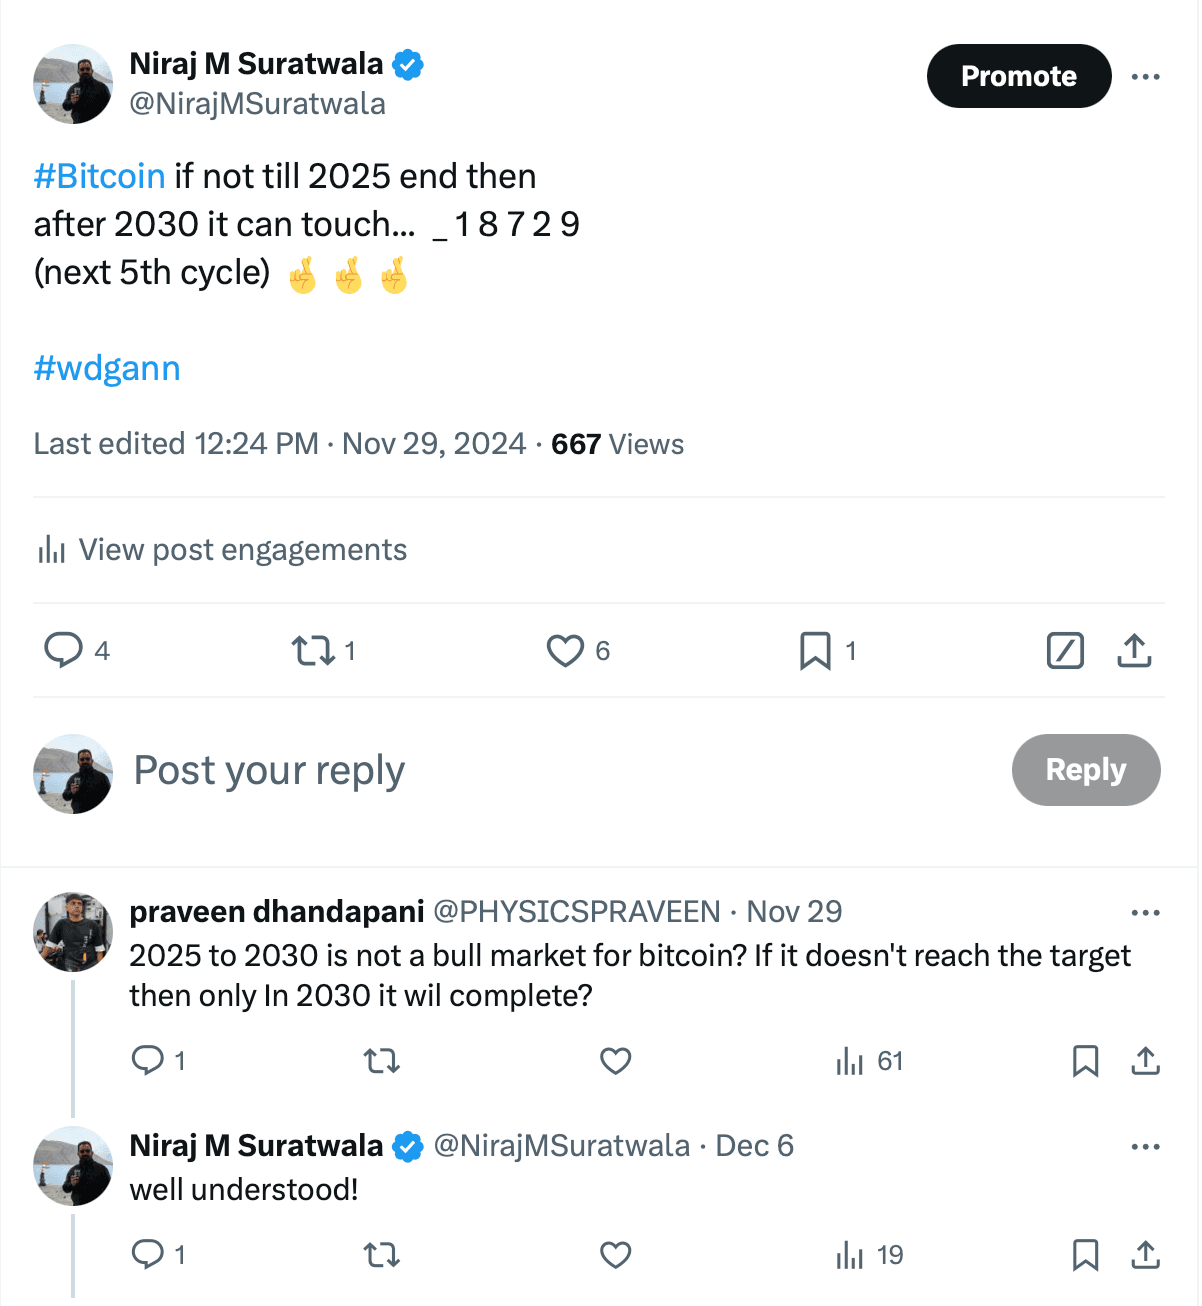
Task: Open the more options menu on the main post
Action: [x=1146, y=75]
